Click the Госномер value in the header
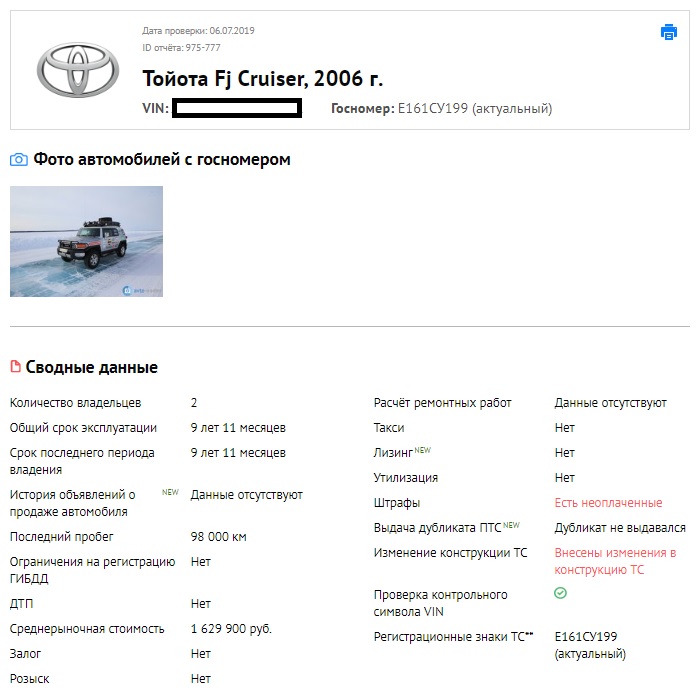Screen dimensions: 700x696 (x=475, y=108)
